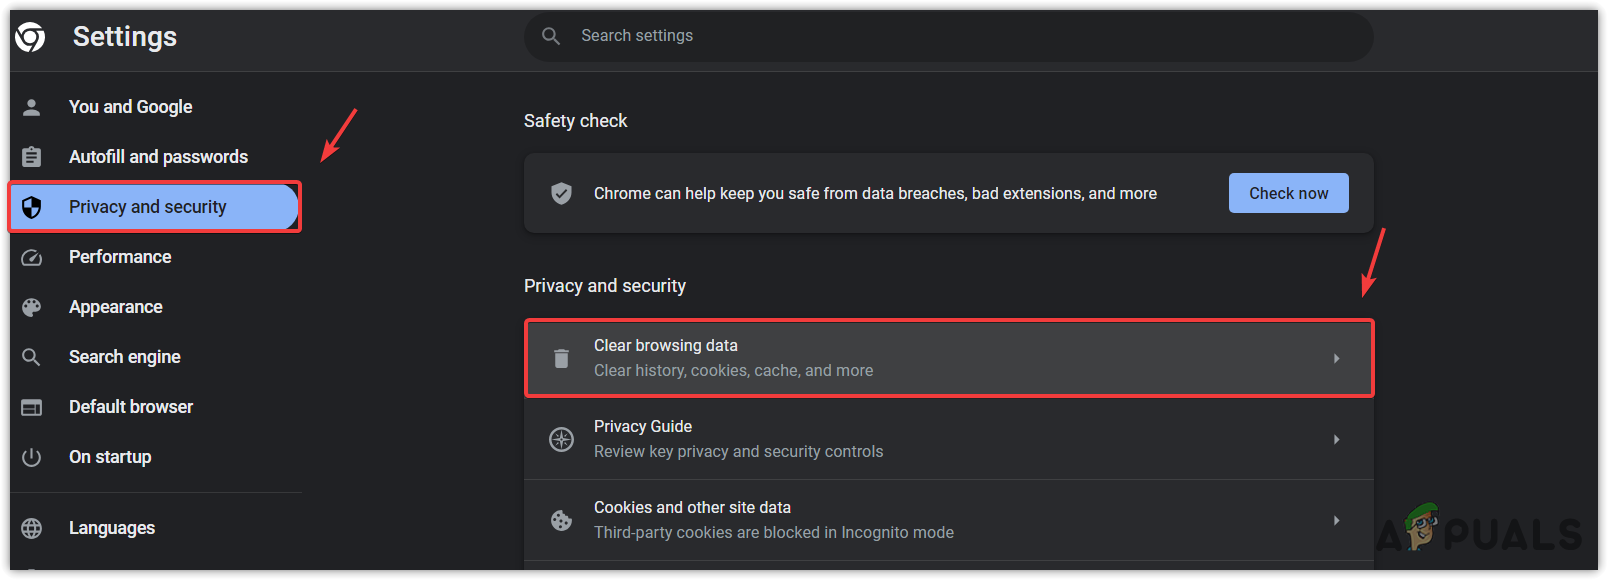Screen dimensions: 1608x580
Task: Click the On startup power icon
Action: click(x=32, y=457)
